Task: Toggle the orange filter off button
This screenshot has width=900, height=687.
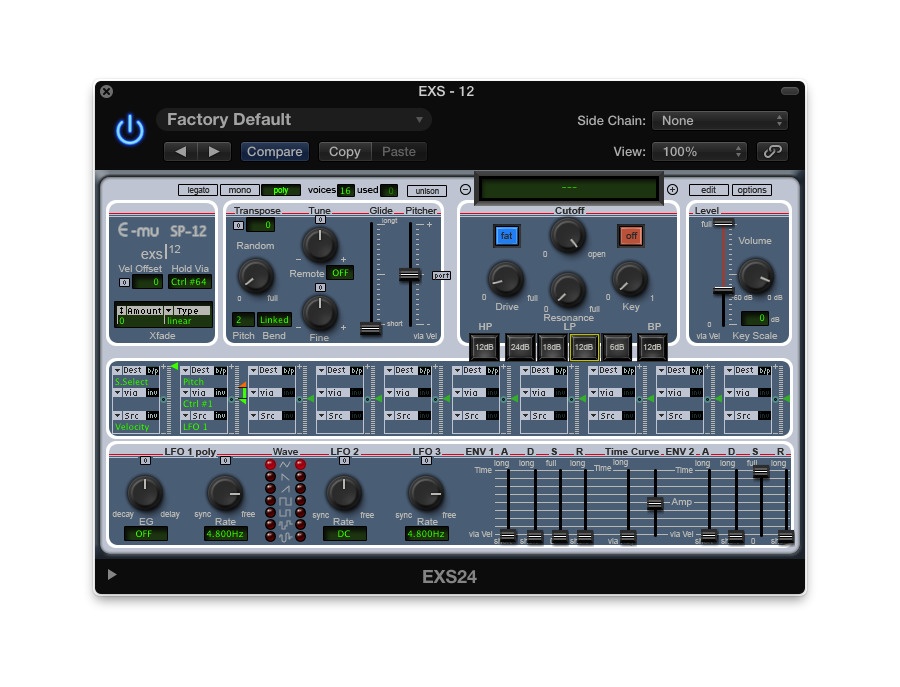Action: pos(631,236)
